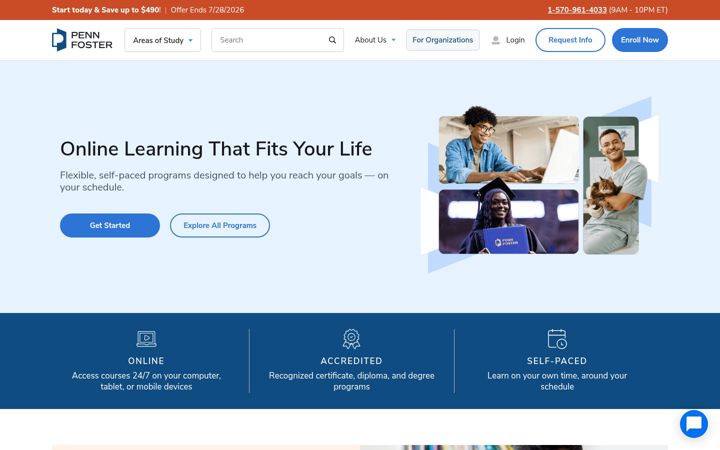Viewport: 720px width, 450px height.
Task: Click the 'Online Learning That Fits Your Life' heading
Action: point(216,149)
